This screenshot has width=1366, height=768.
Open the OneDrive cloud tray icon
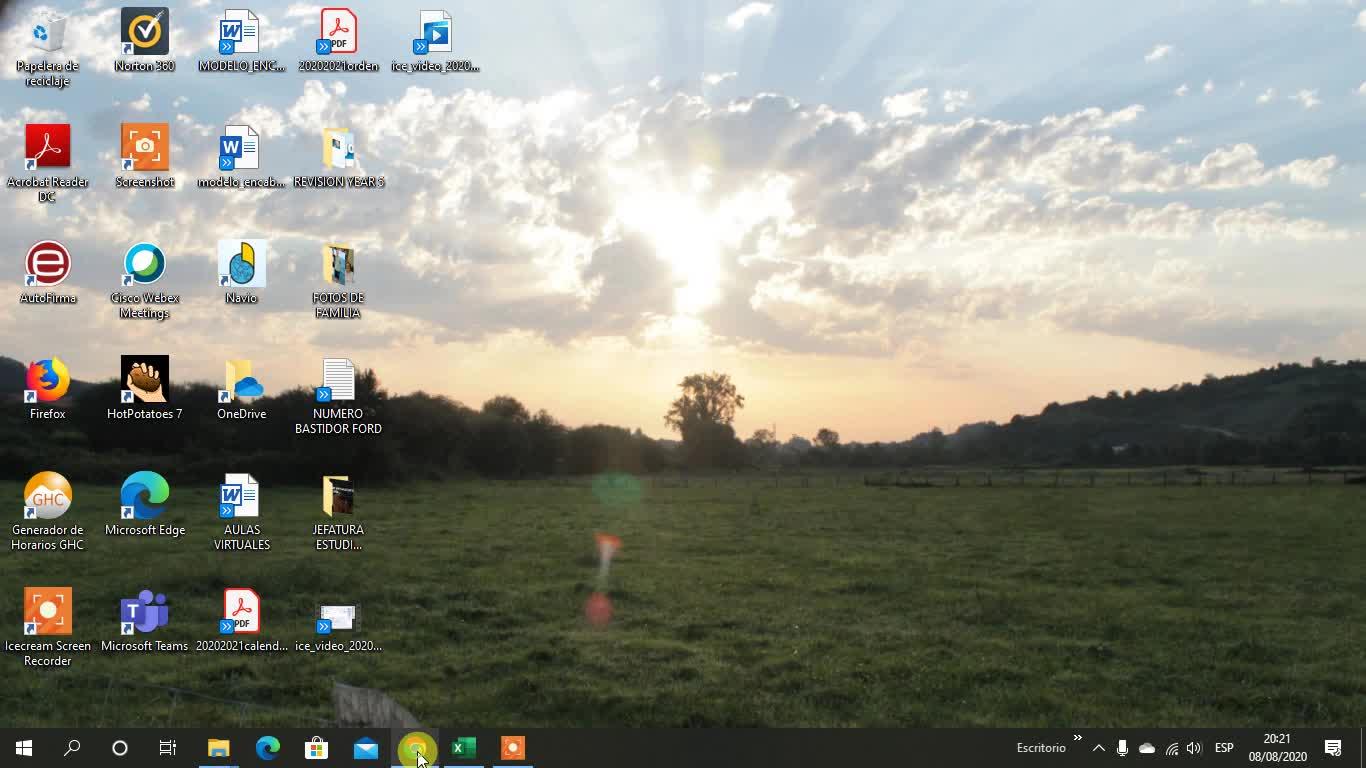click(1147, 748)
